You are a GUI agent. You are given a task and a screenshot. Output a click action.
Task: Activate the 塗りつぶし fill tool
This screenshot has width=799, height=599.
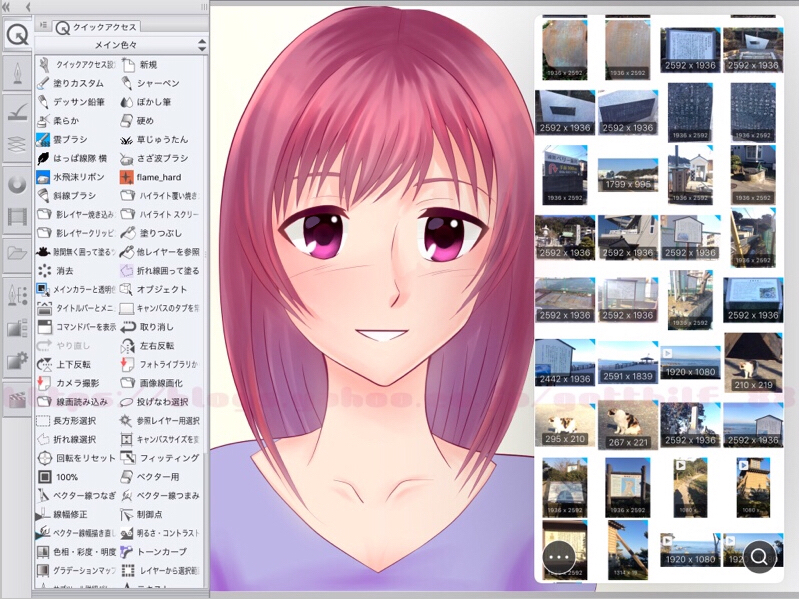[158, 233]
